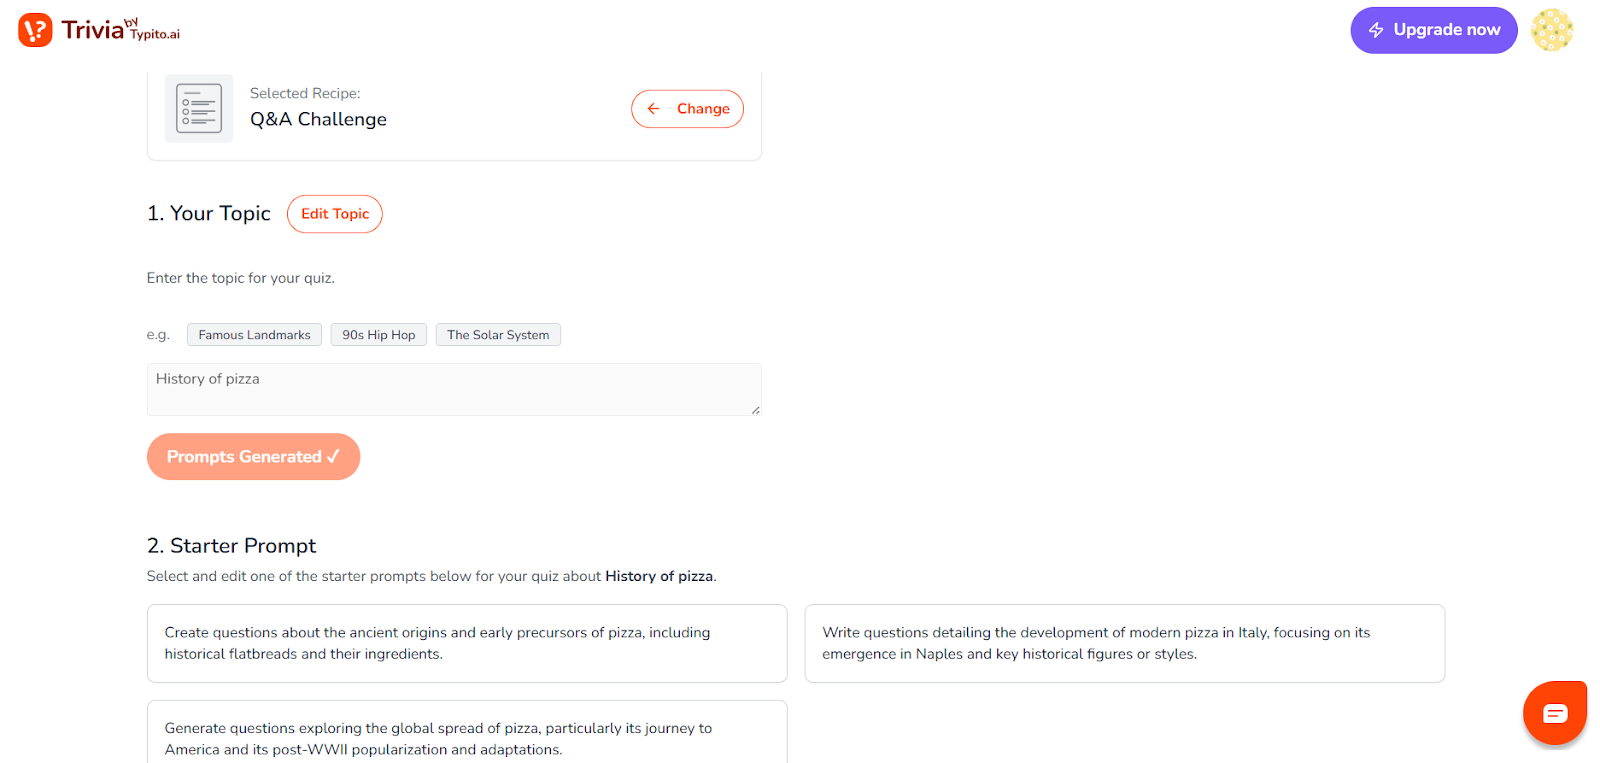
Task: Click the left arrow icon beside Change
Action: (x=654, y=109)
